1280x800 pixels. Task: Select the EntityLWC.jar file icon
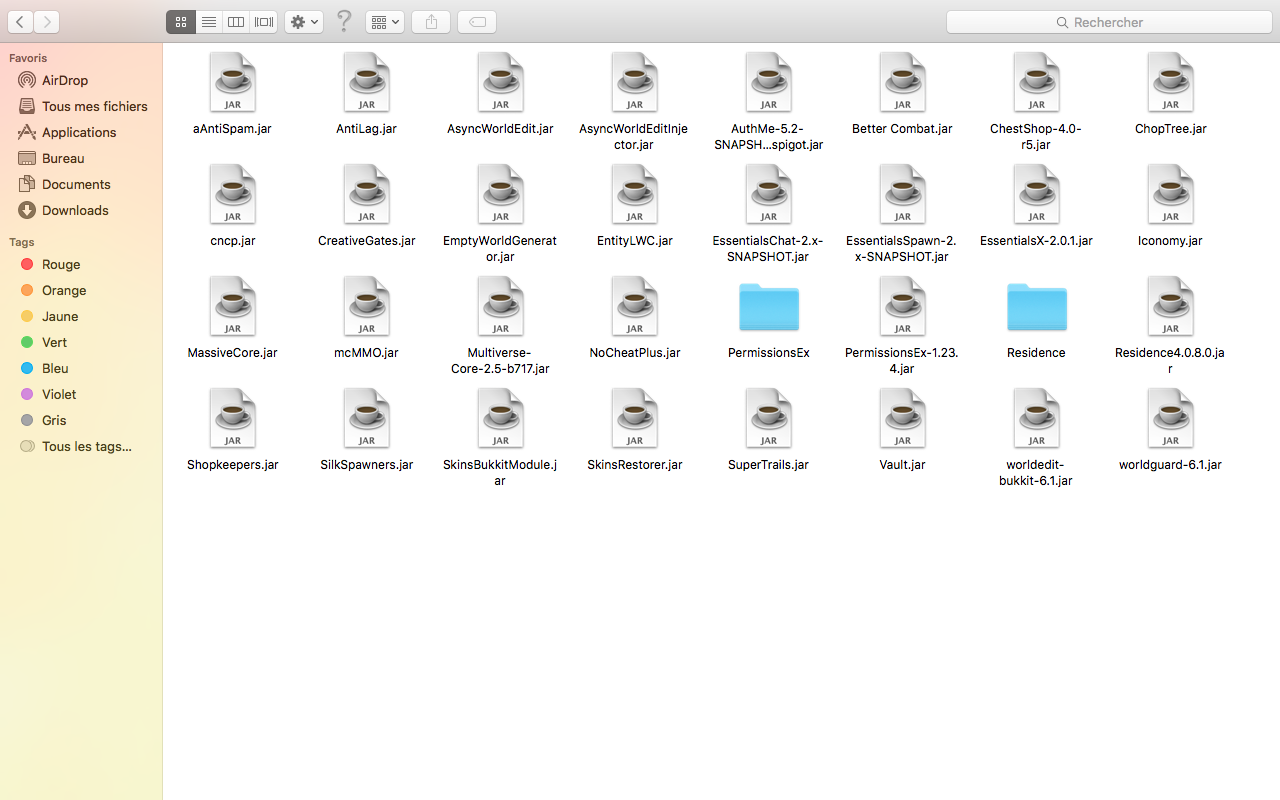click(635, 194)
